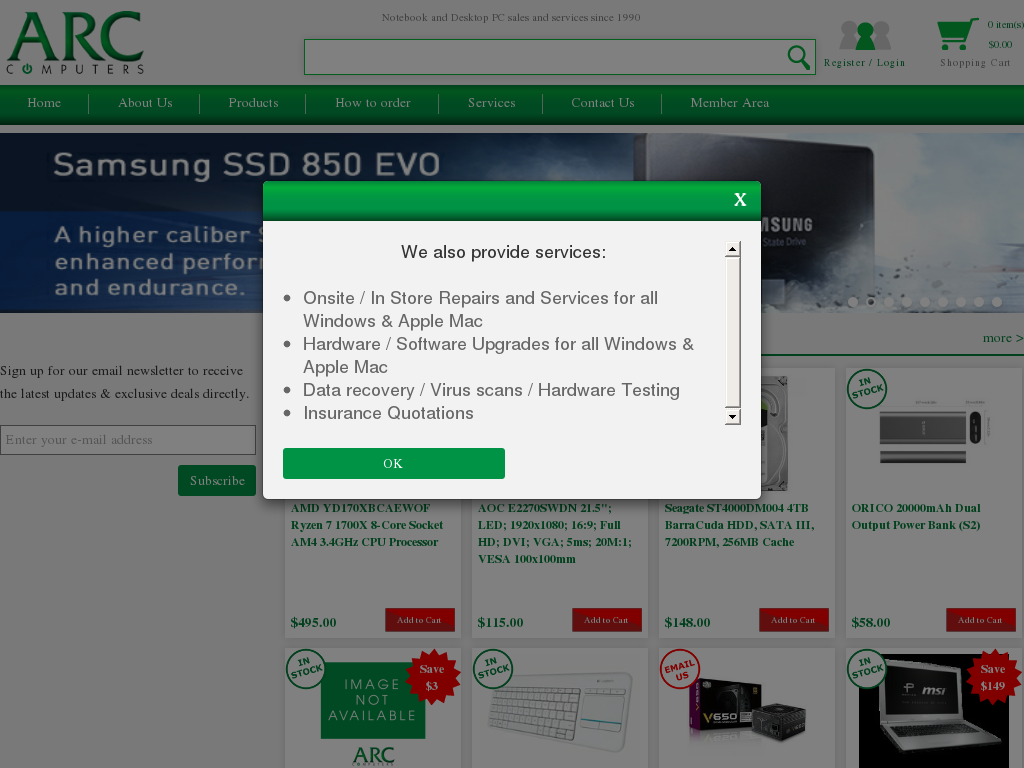Click the Subscribe button
This screenshot has width=1024, height=768.
point(217,481)
